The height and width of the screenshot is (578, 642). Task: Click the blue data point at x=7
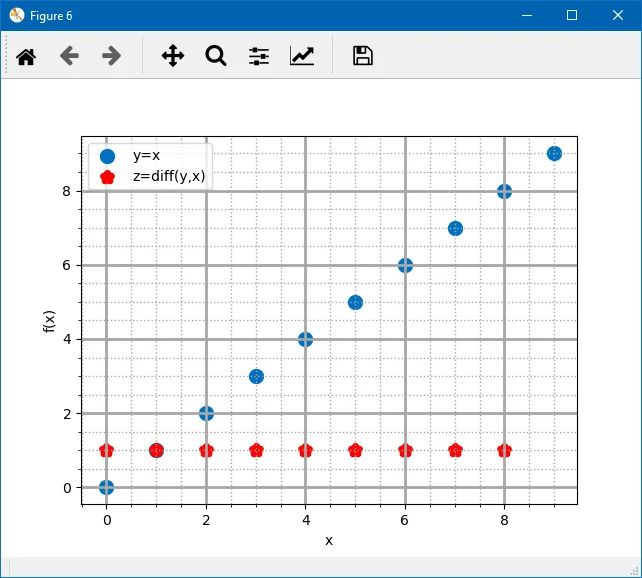(455, 228)
